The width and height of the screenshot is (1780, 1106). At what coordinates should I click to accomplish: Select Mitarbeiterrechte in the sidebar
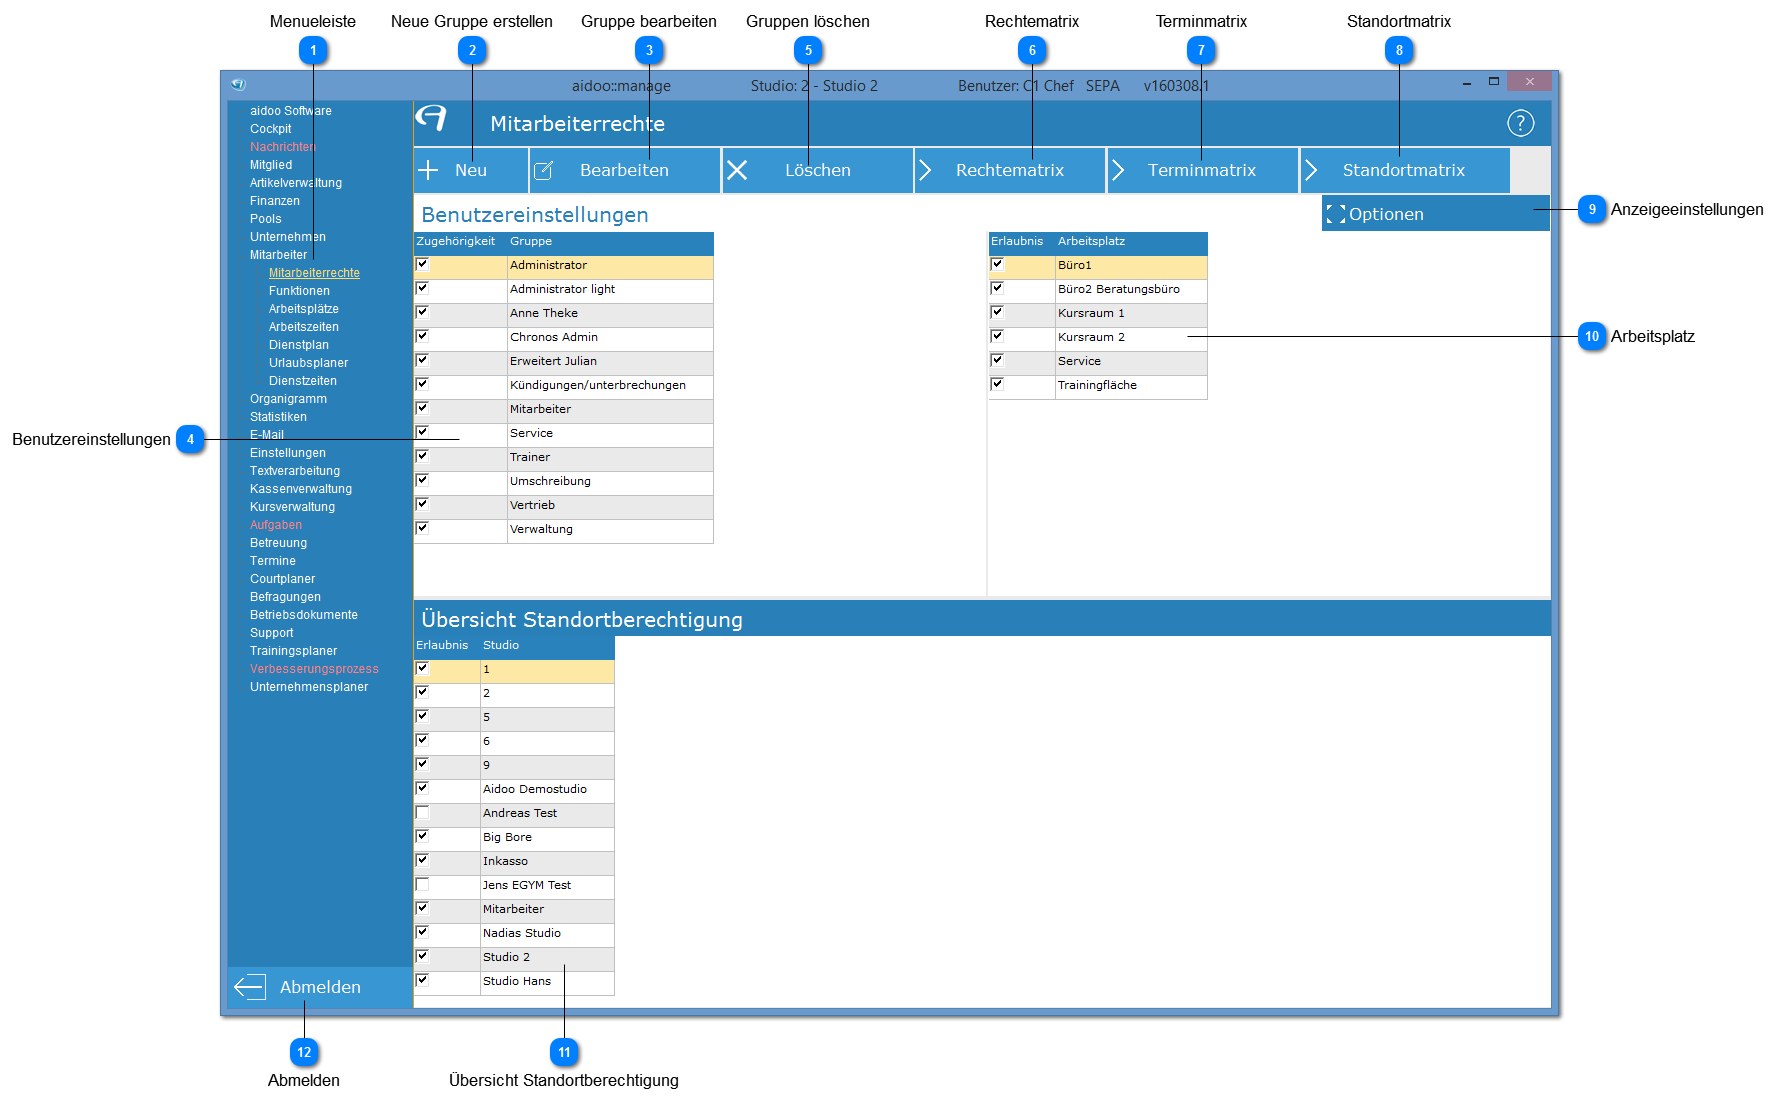coord(314,273)
